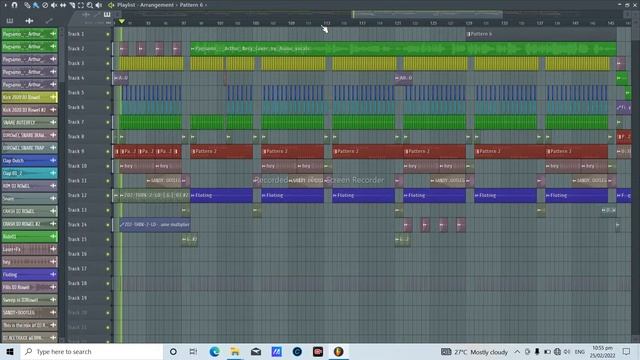The width and height of the screenshot is (640, 360).
Task: Select the Slip tool
Action: tap(63, 5)
